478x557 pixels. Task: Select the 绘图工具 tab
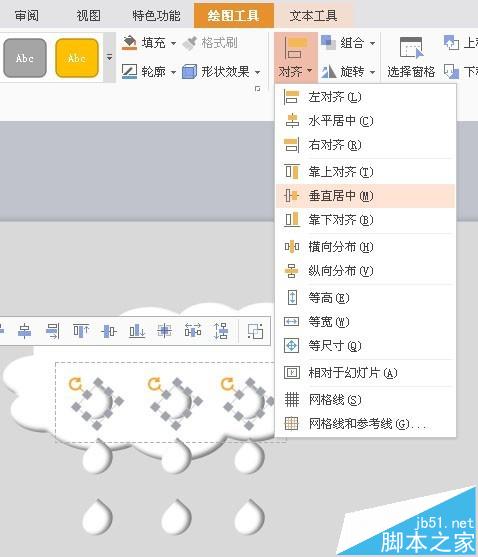click(234, 15)
